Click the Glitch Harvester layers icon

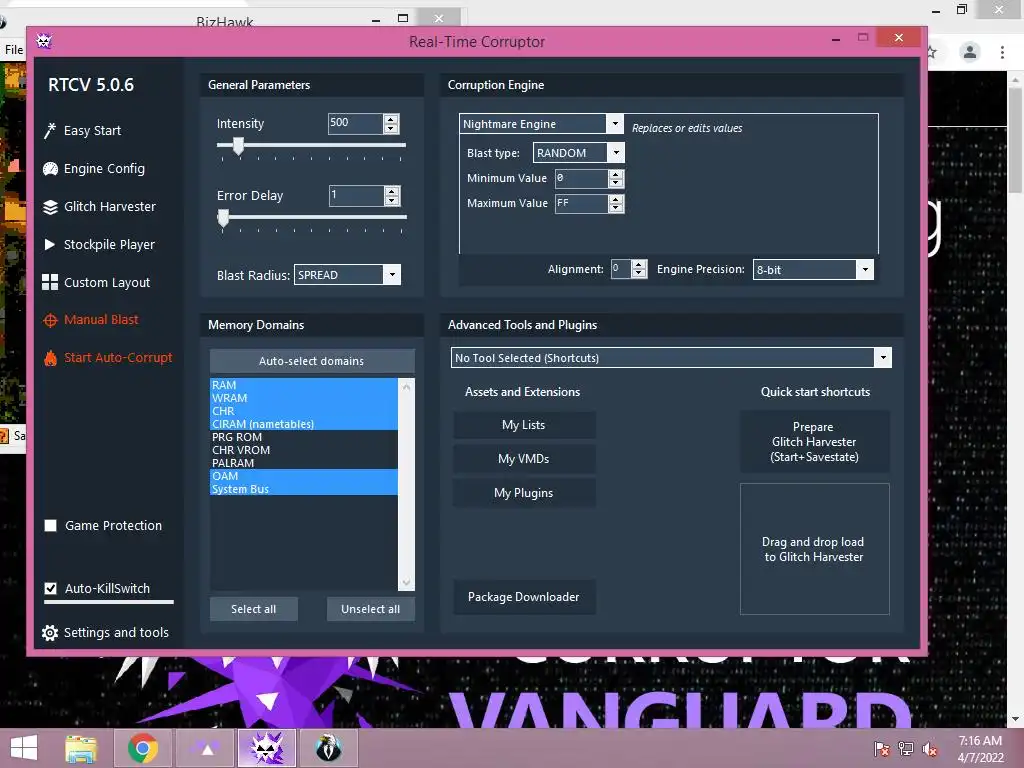(x=50, y=207)
